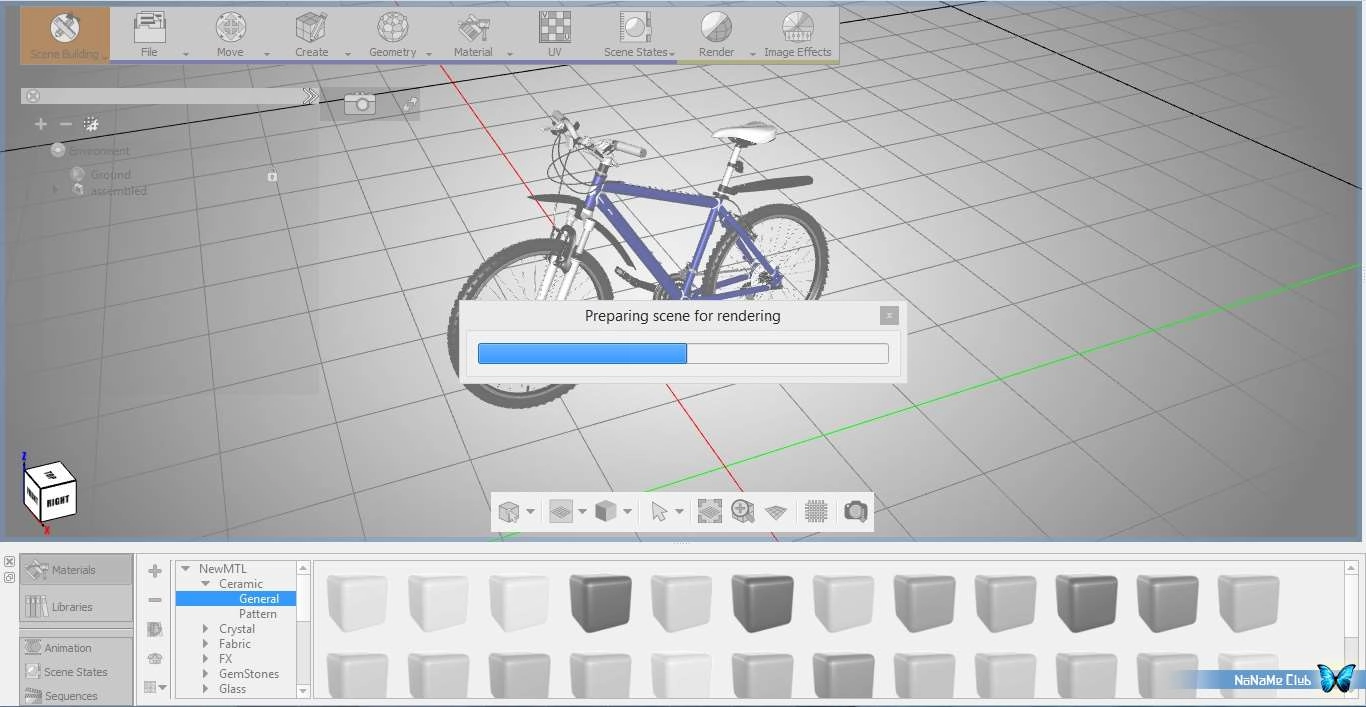Open the Create dropdown arrow
Viewport: 1366px width, 707px height.
click(x=348, y=54)
